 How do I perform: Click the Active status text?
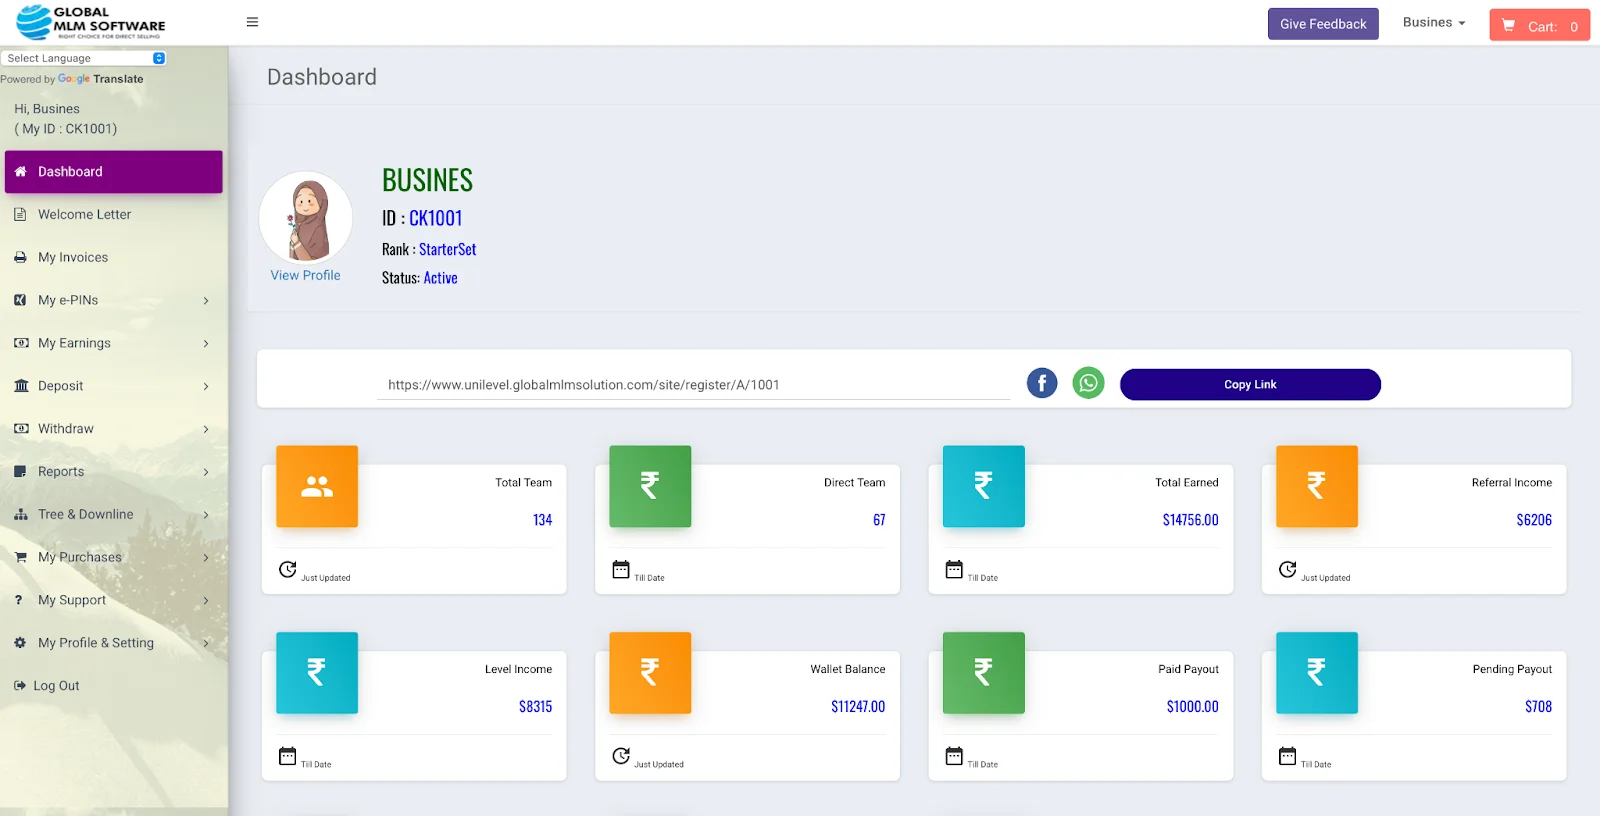pyautogui.click(x=440, y=278)
